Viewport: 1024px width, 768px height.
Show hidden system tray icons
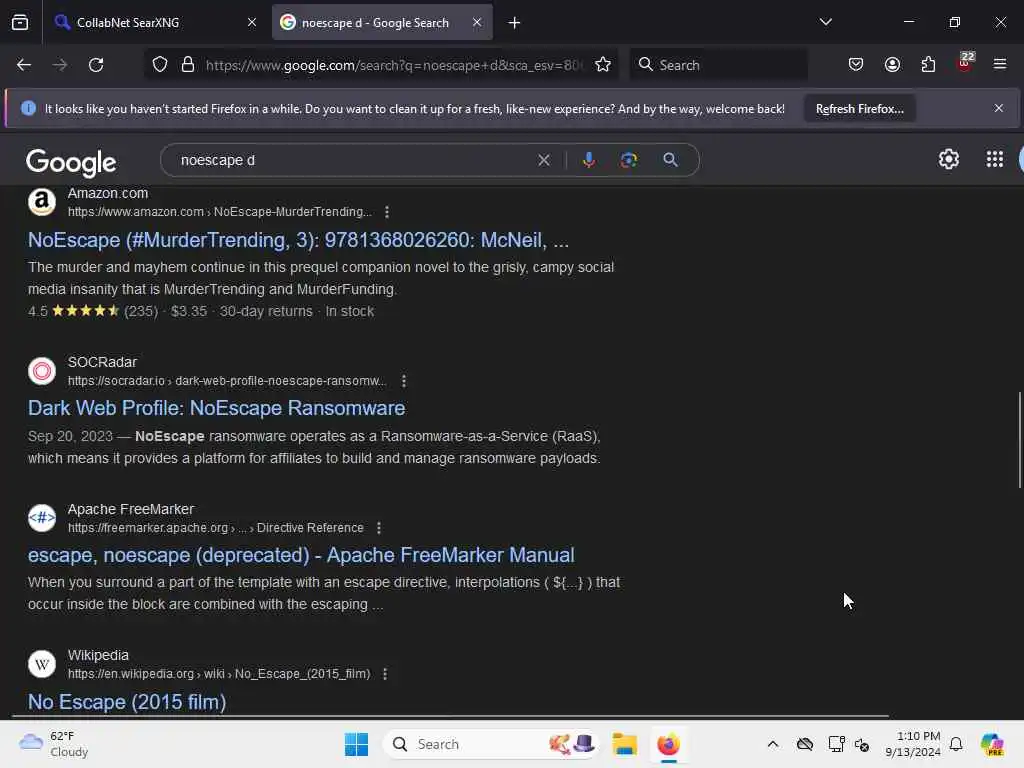click(x=773, y=744)
